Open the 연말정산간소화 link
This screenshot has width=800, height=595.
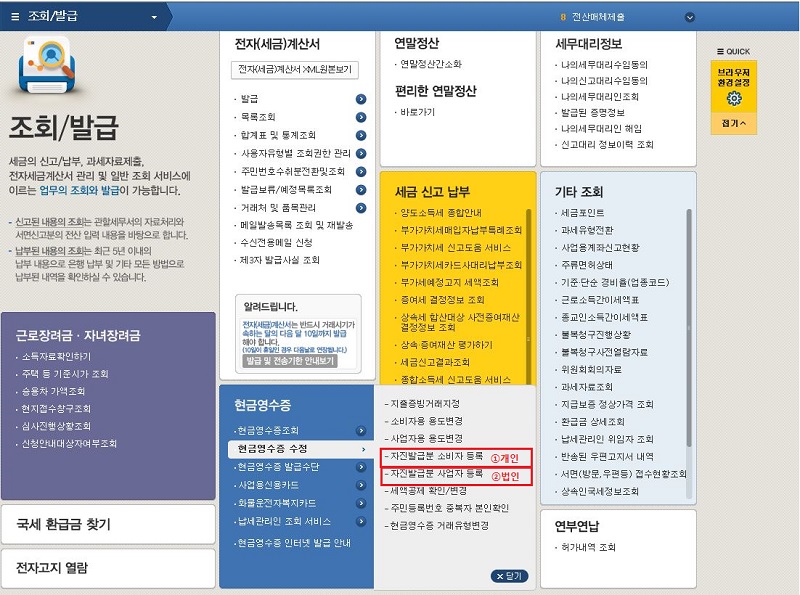pyautogui.click(x=431, y=64)
